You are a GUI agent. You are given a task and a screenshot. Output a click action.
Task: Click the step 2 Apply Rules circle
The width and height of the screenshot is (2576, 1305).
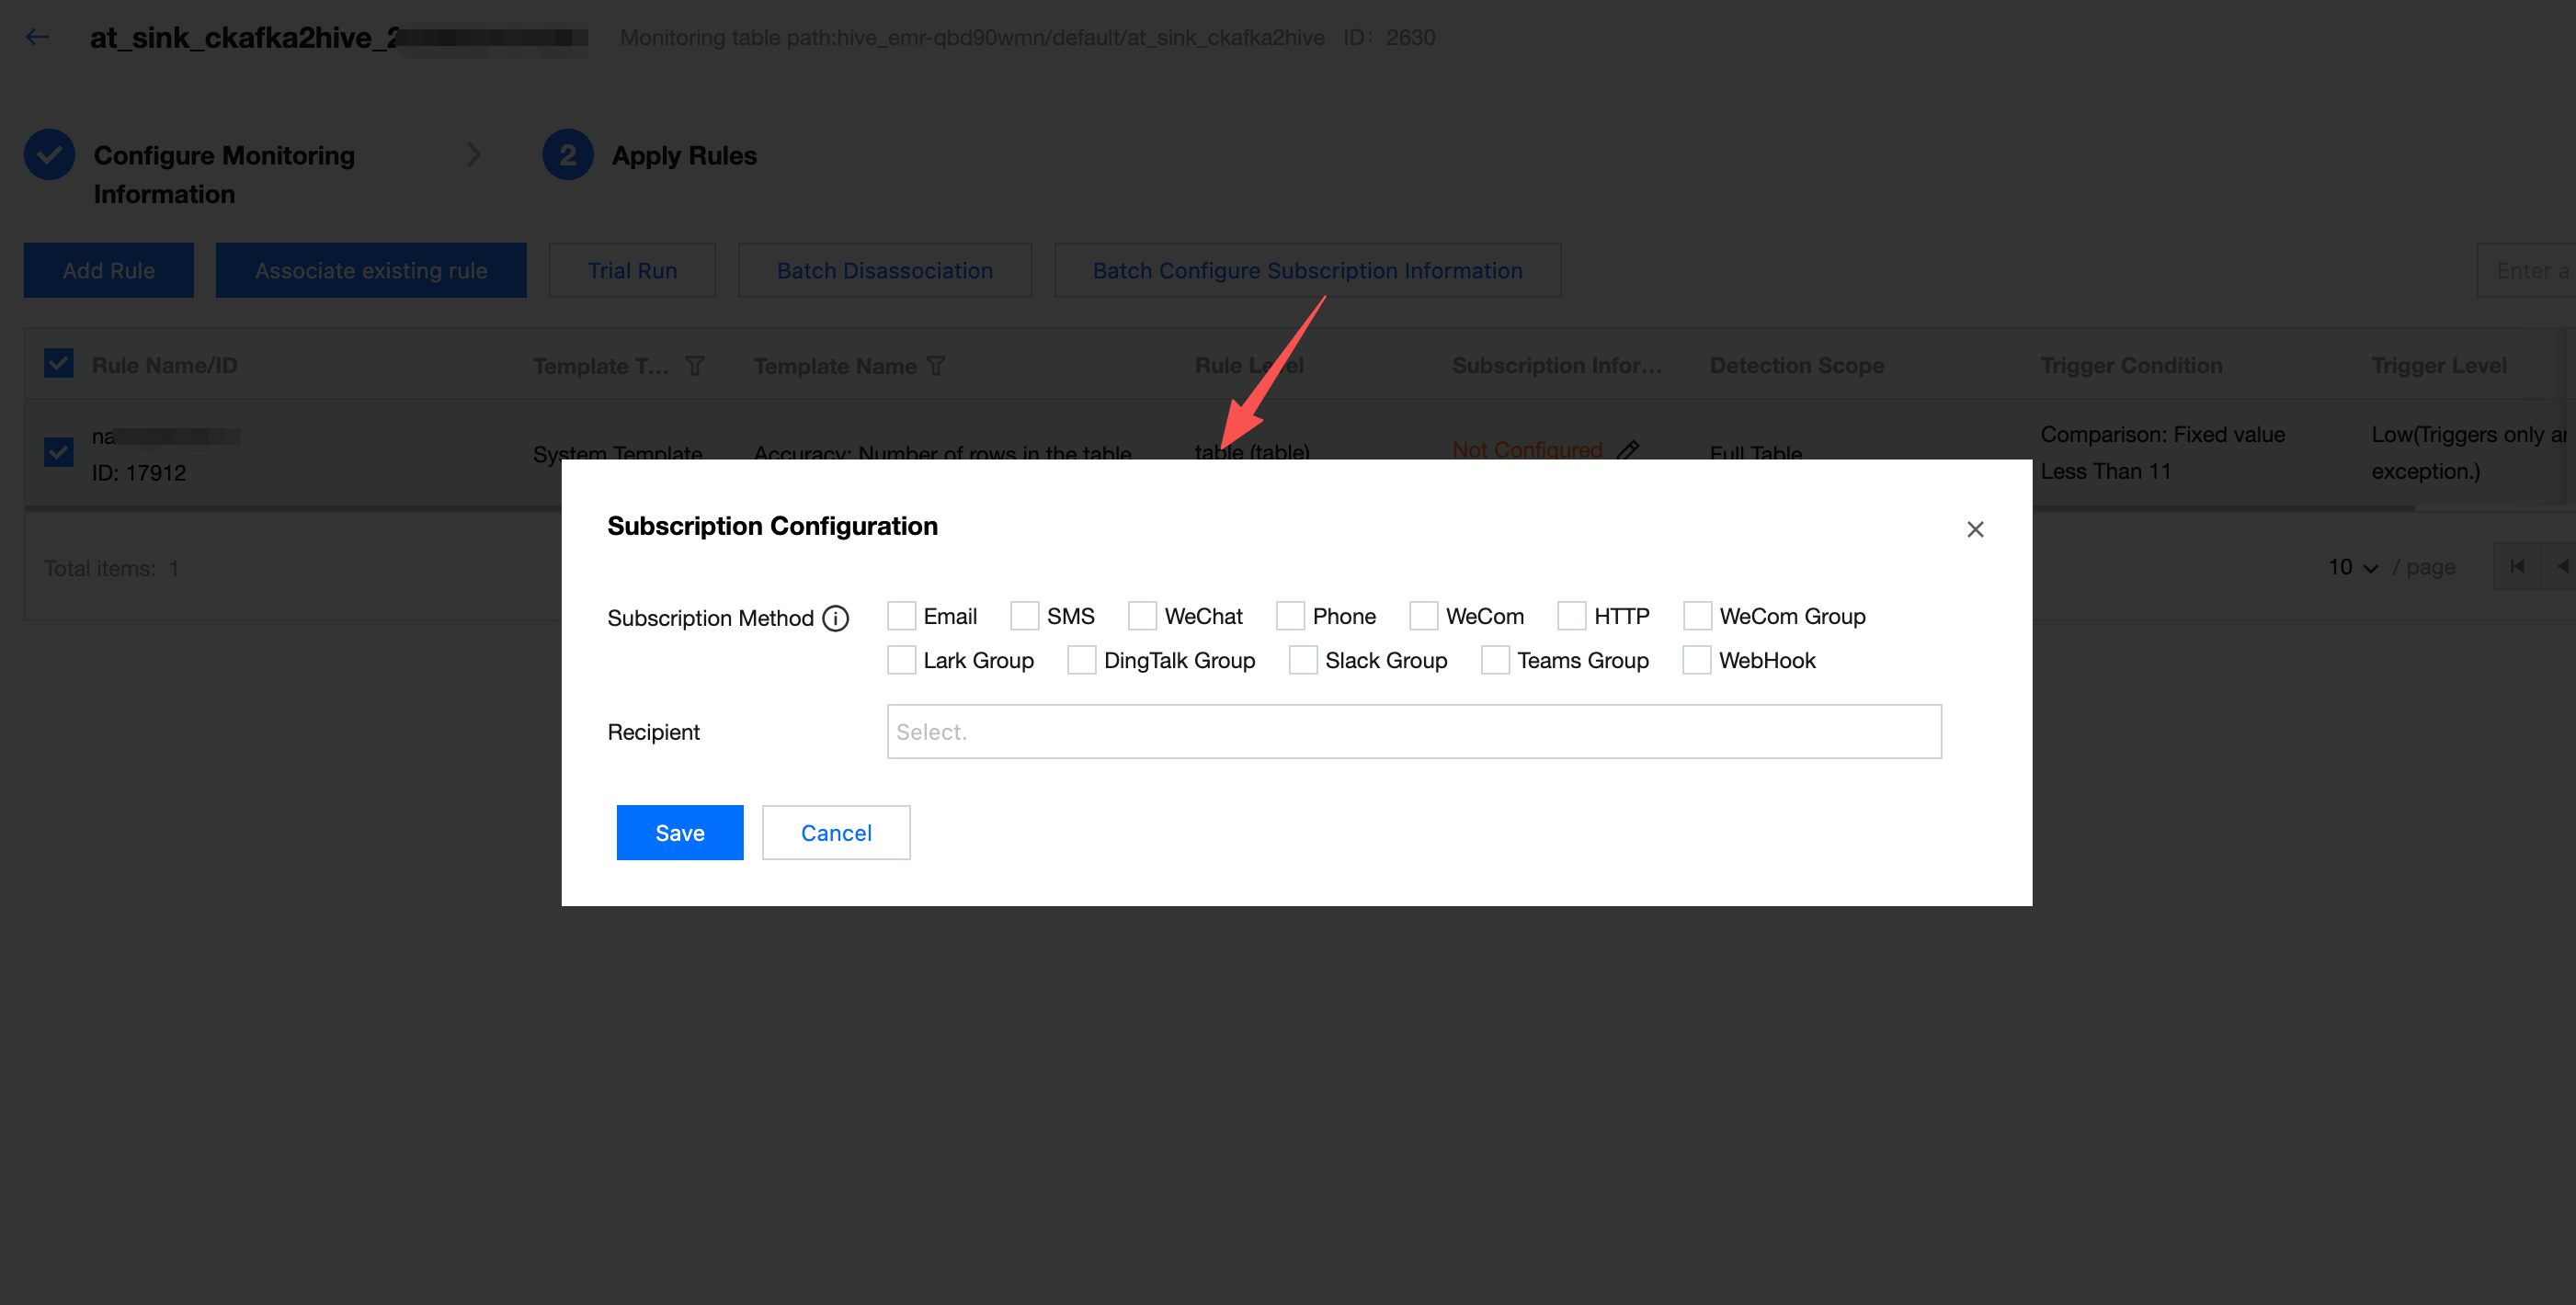point(567,155)
